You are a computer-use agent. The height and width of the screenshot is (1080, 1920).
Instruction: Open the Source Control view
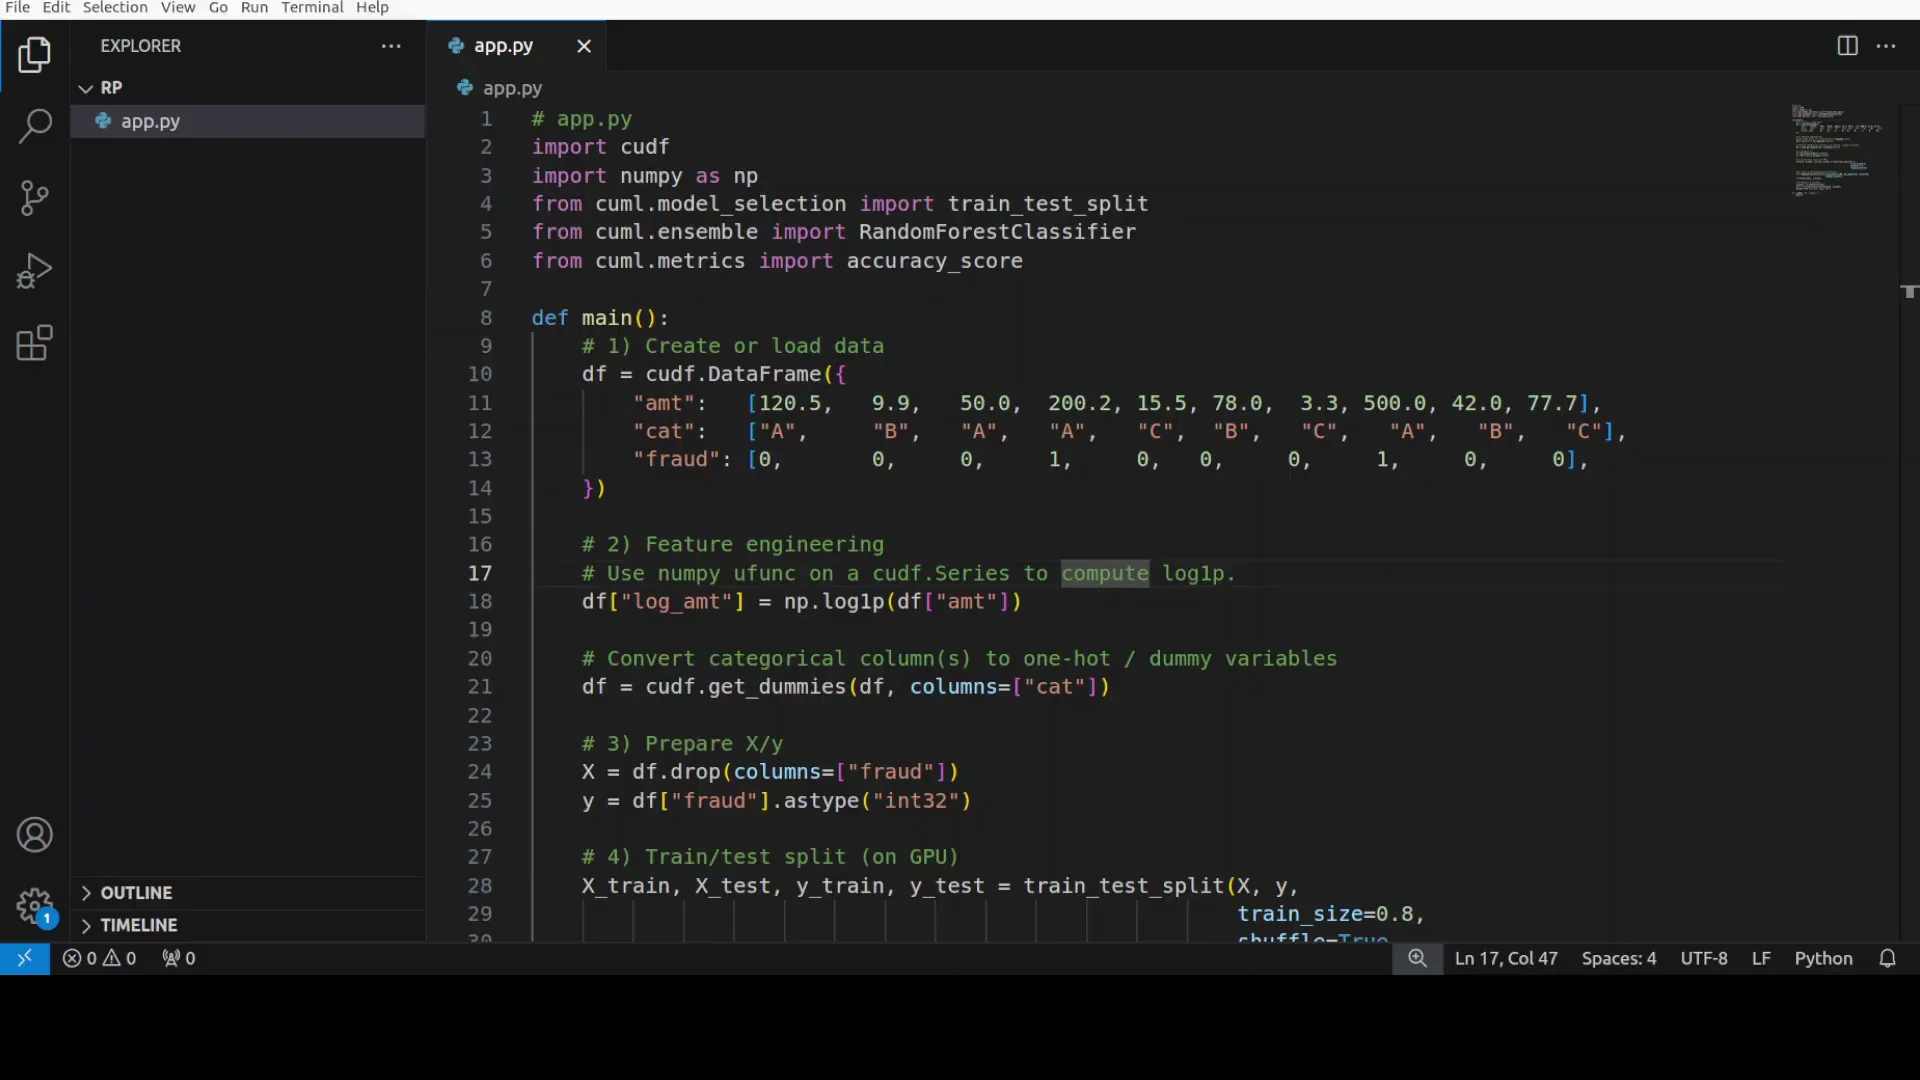(34, 199)
